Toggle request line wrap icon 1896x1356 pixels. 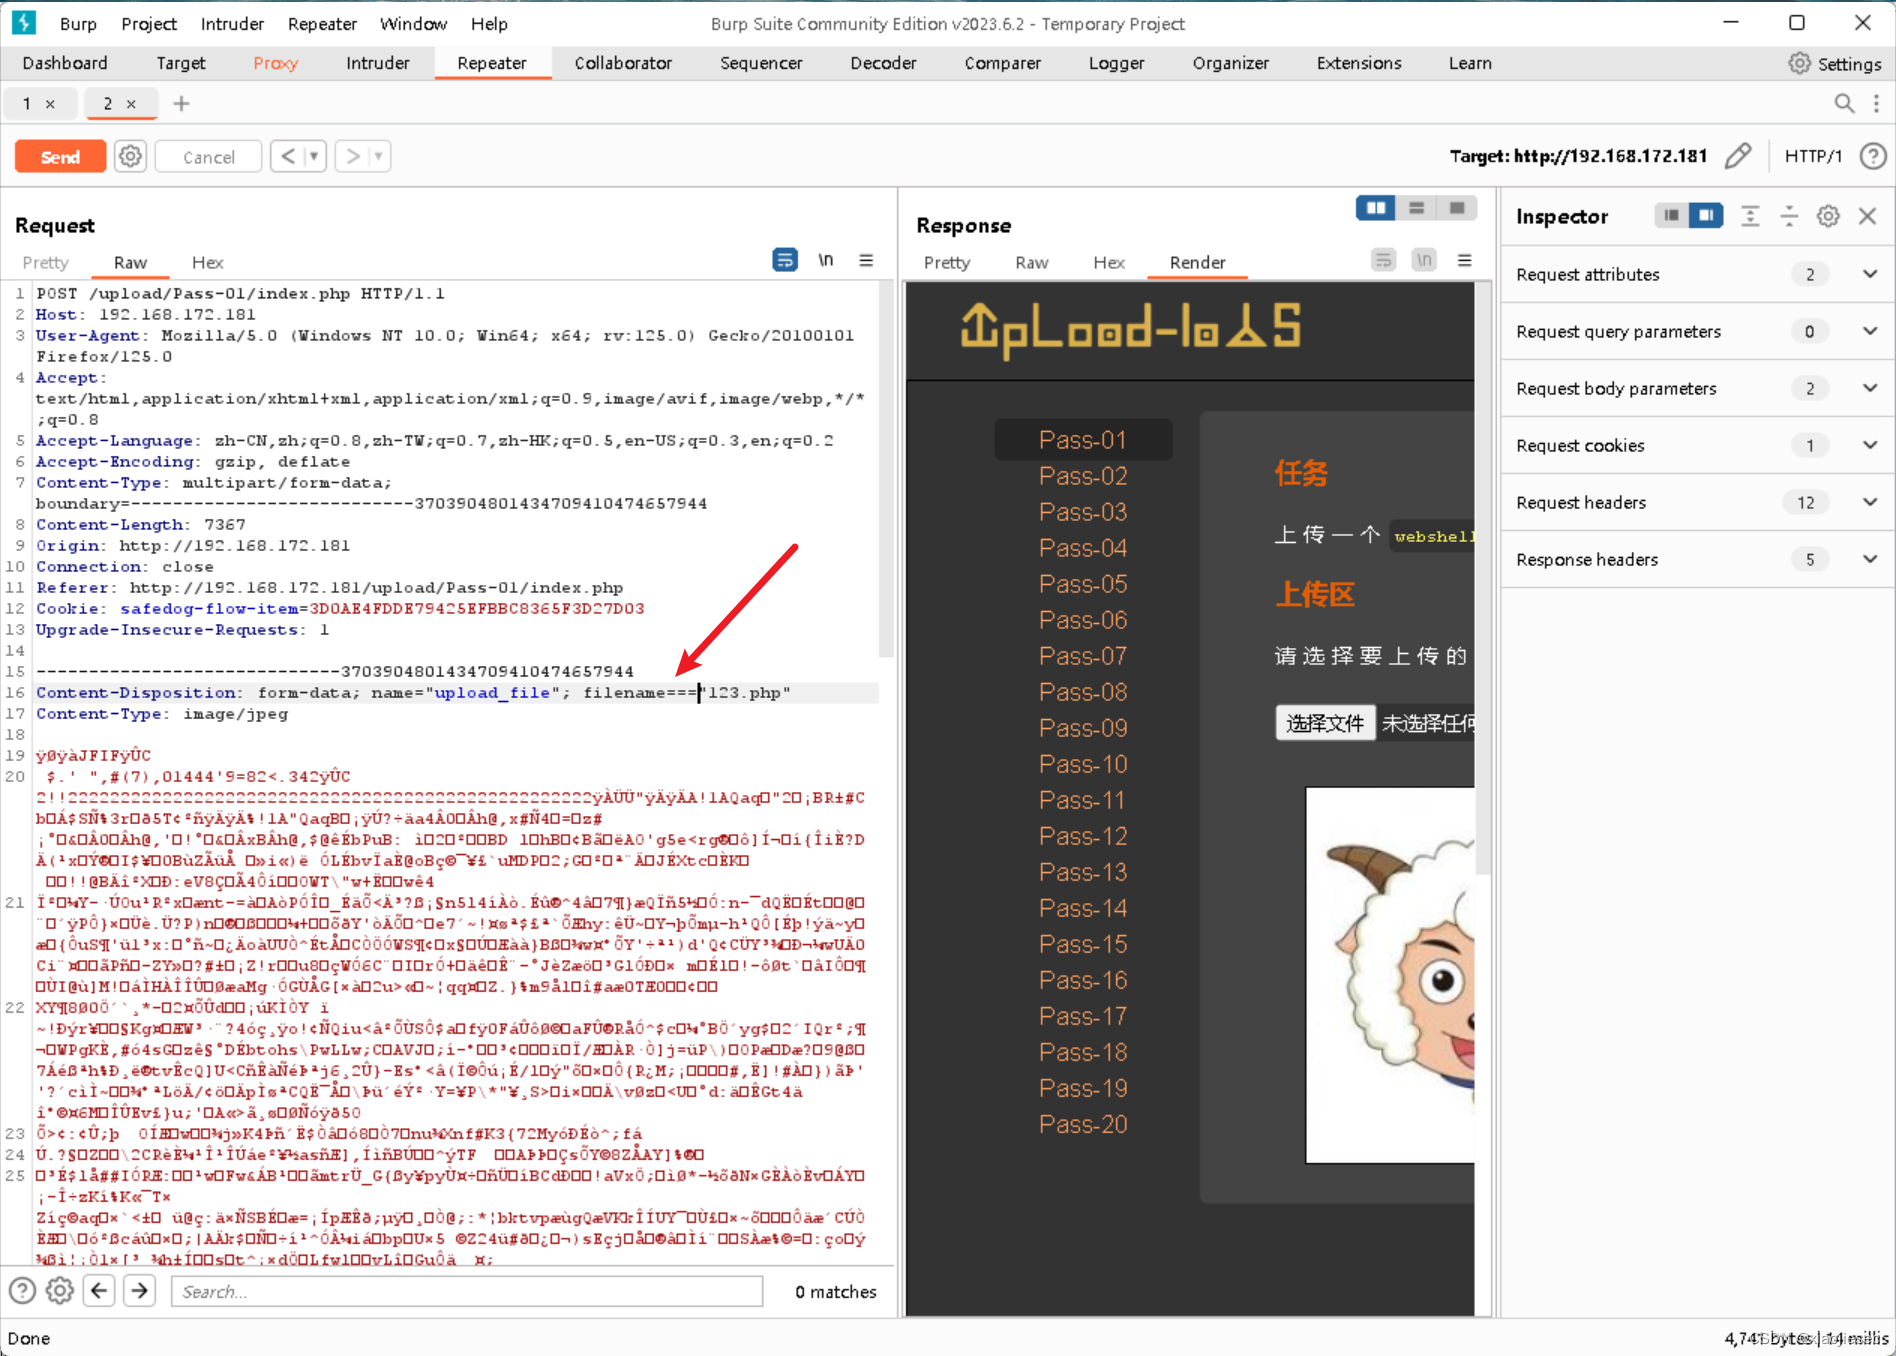point(785,260)
